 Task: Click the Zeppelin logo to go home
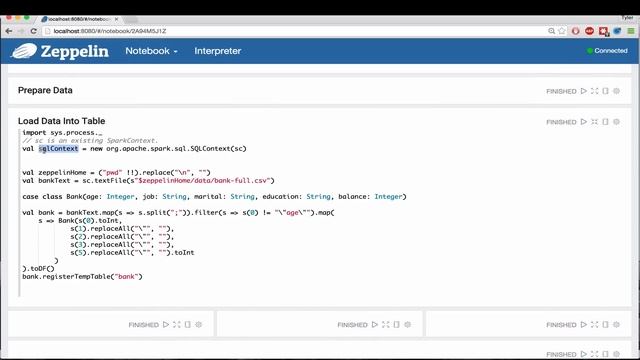(60, 51)
